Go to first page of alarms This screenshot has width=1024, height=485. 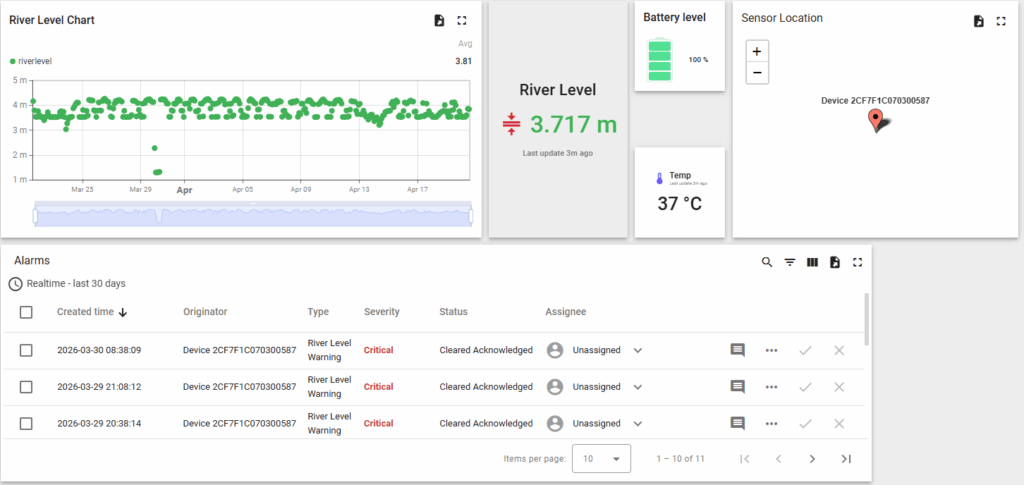(x=744, y=459)
